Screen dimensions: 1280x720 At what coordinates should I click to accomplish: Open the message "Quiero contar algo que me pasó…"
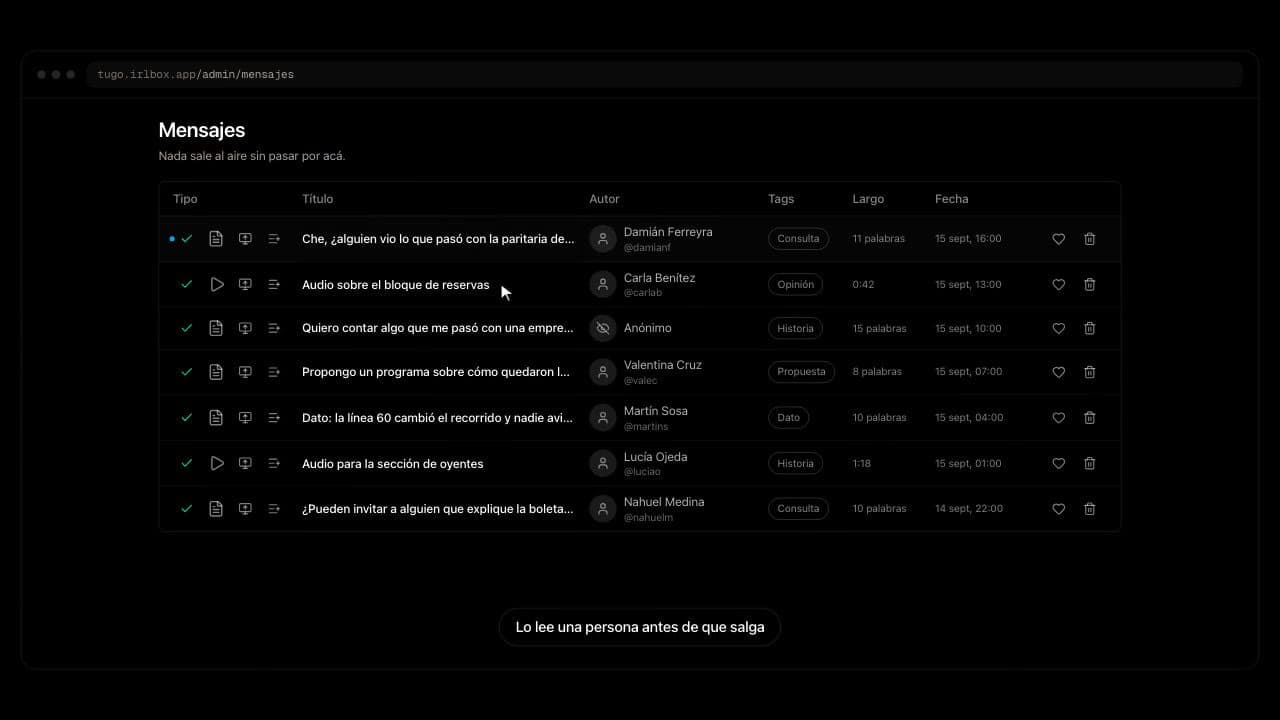click(438, 328)
